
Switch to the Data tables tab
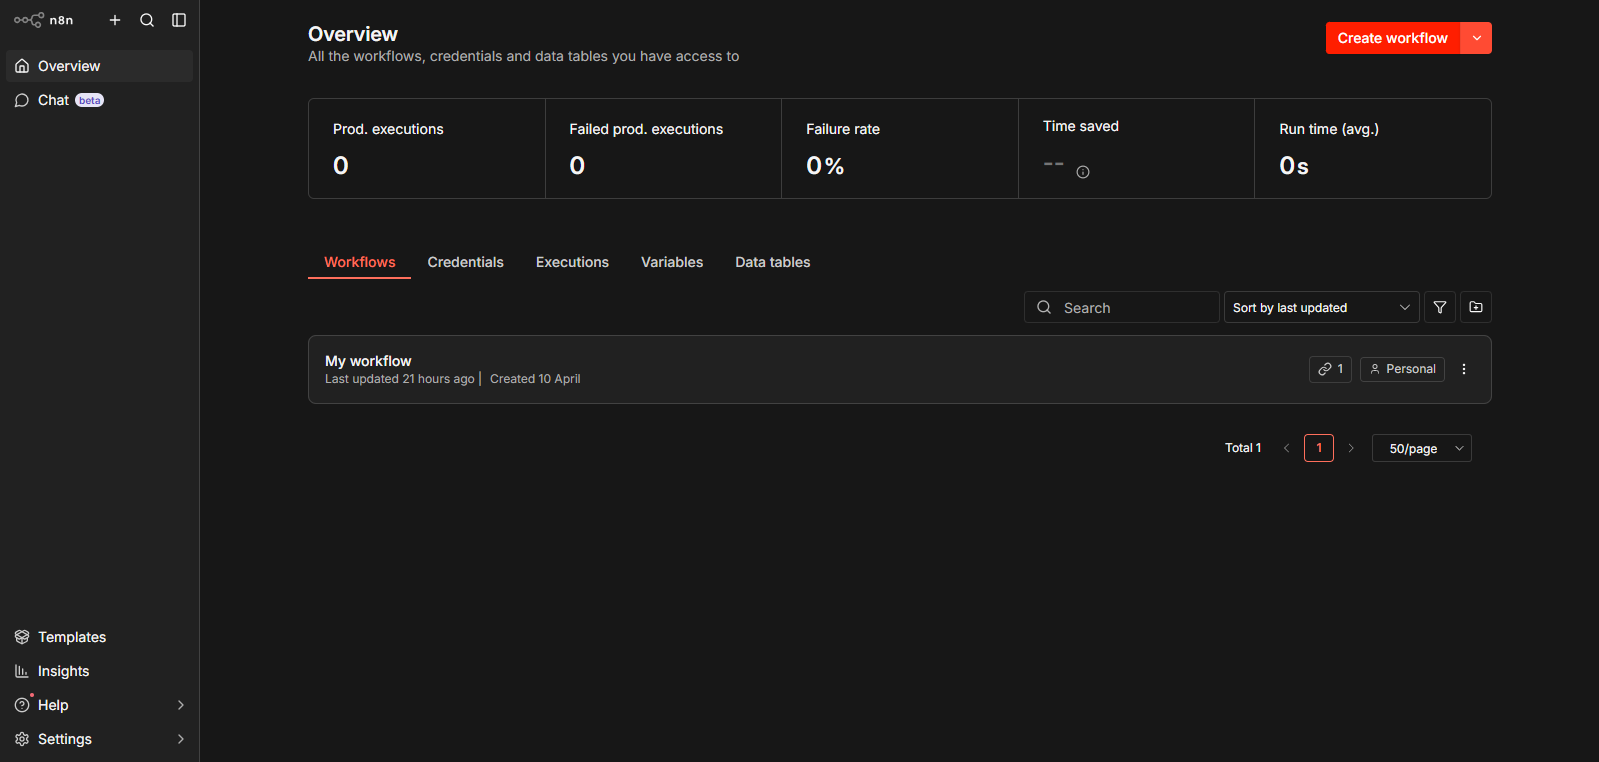pos(773,262)
